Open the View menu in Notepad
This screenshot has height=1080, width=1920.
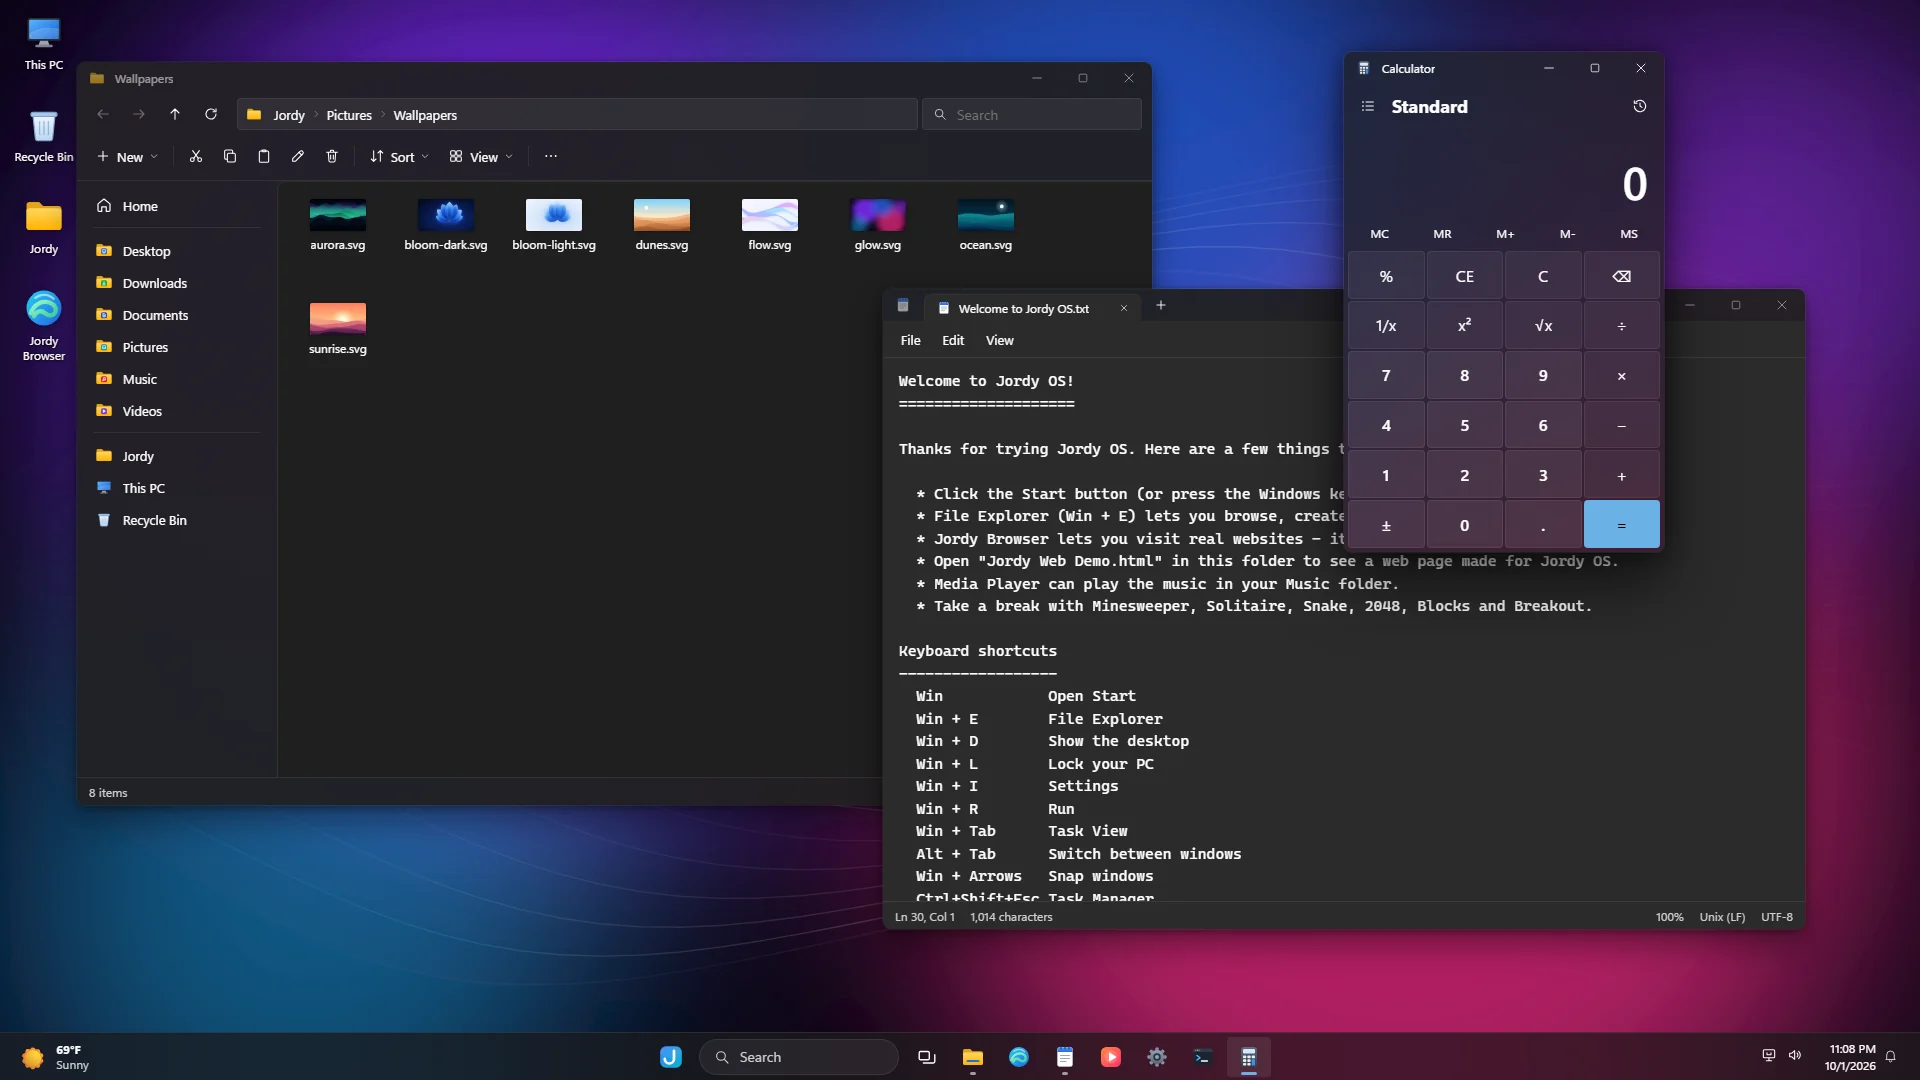click(1000, 341)
